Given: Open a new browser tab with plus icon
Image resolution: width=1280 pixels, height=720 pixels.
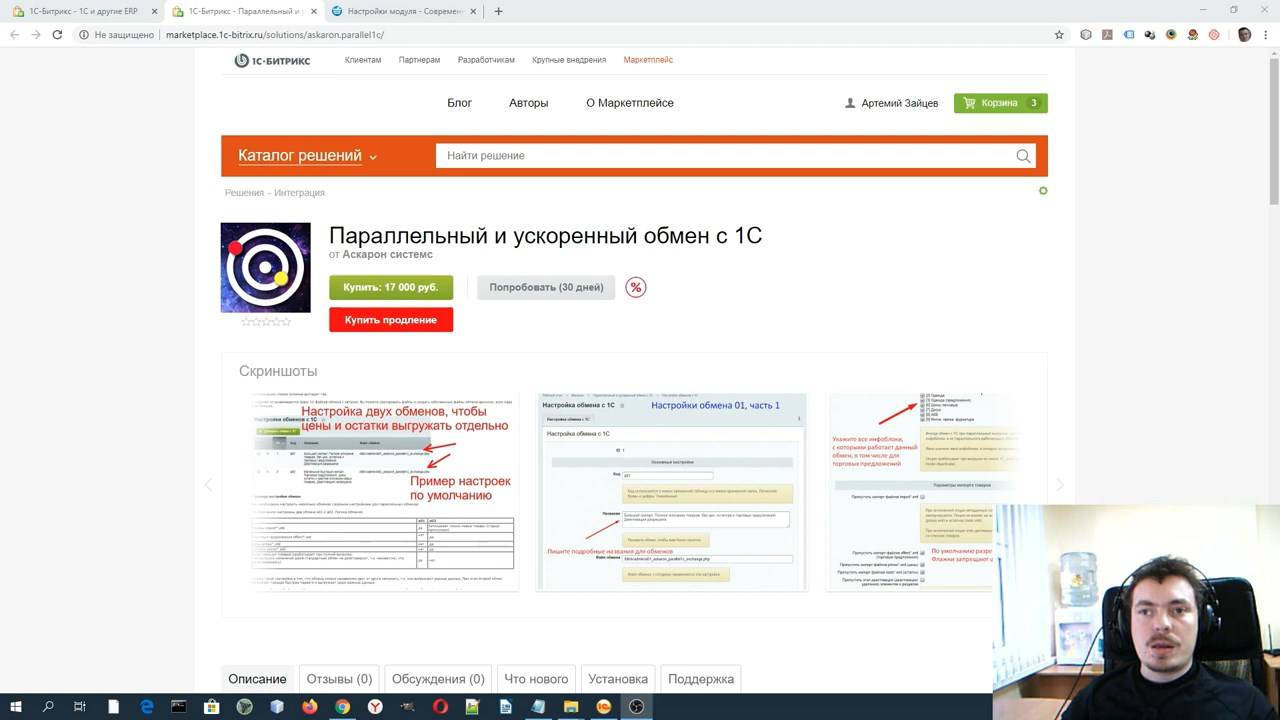Looking at the screenshot, I should 499,11.
